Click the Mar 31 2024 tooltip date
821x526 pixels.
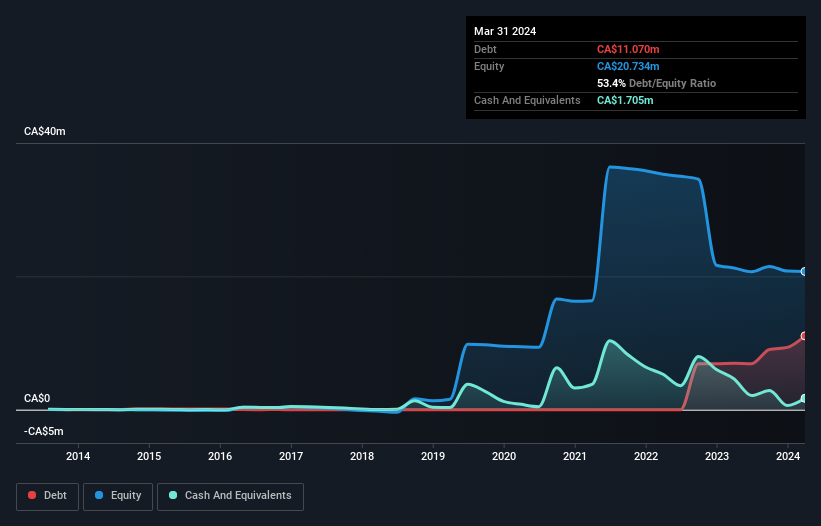(x=505, y=31)
